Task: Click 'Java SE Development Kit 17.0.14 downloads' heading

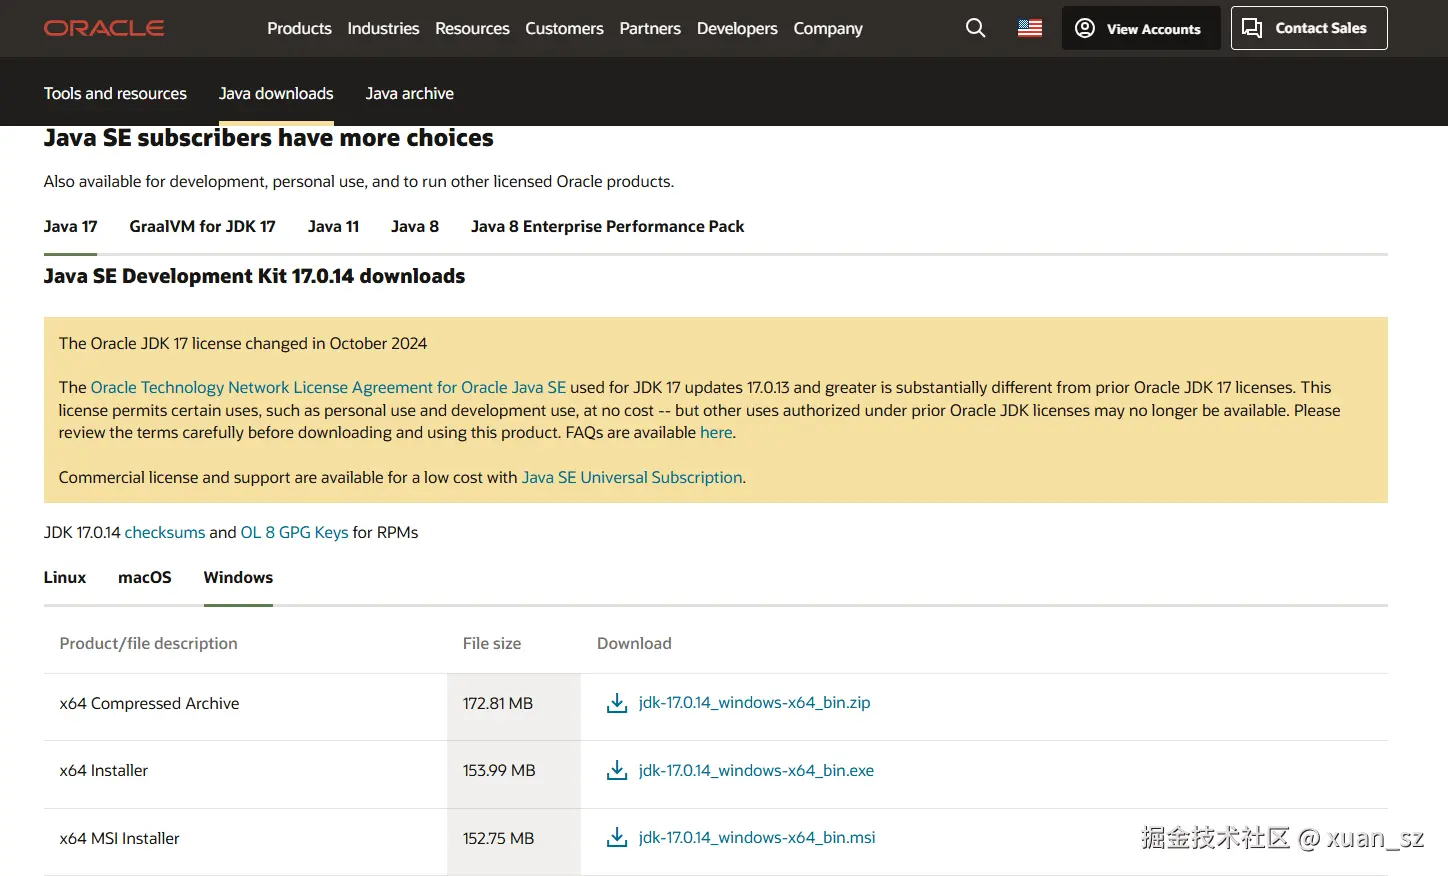Action: point(254,276)
